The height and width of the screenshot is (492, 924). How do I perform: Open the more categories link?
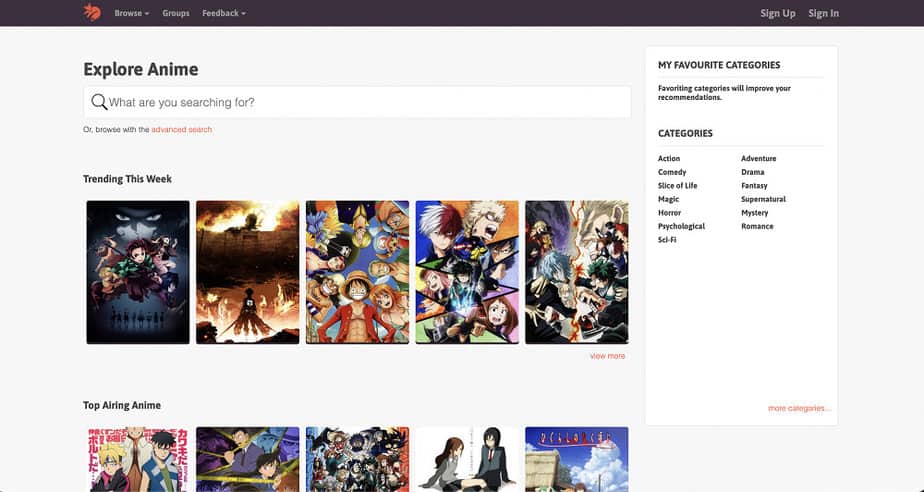800,408
